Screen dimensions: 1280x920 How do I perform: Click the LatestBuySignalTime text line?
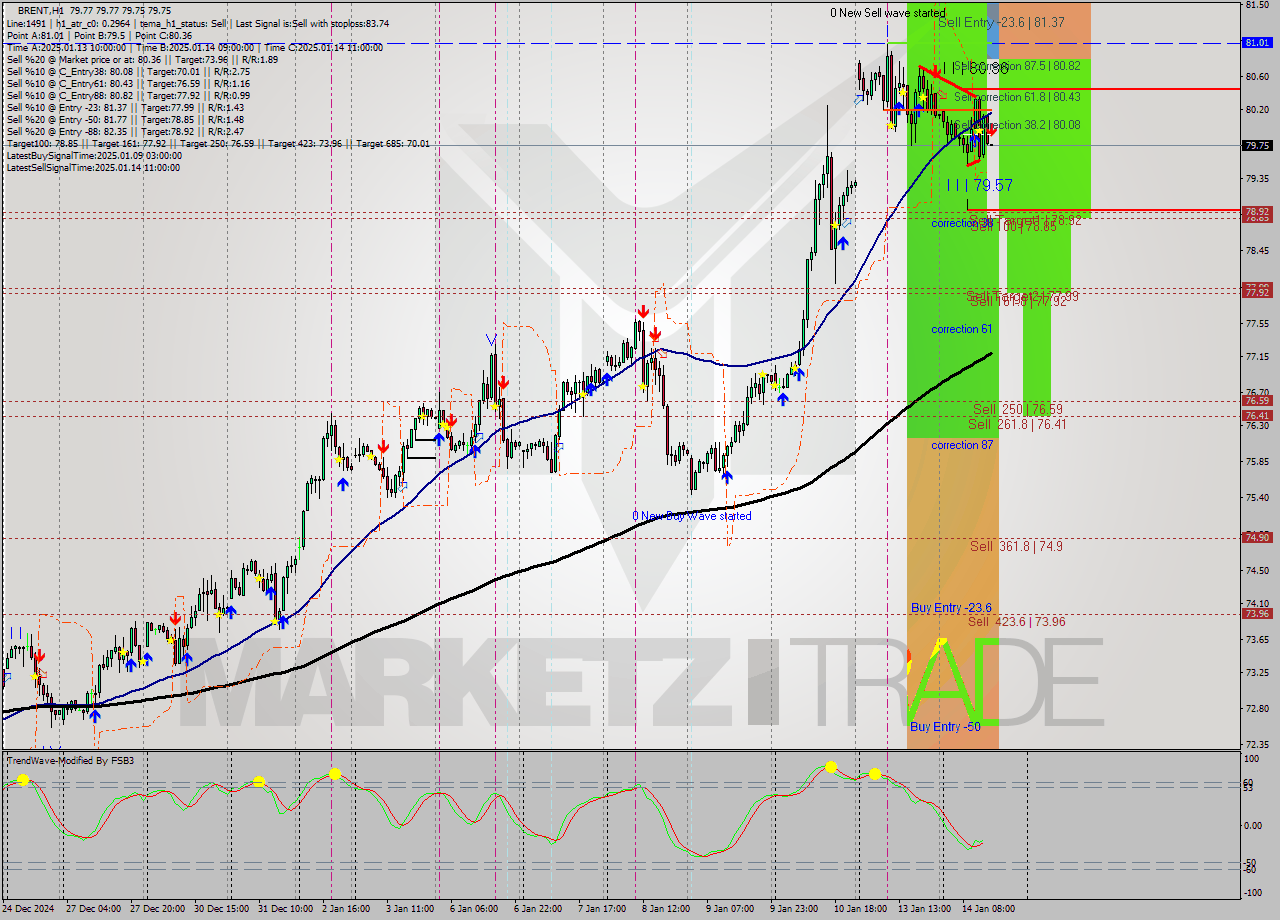[94, 155]
